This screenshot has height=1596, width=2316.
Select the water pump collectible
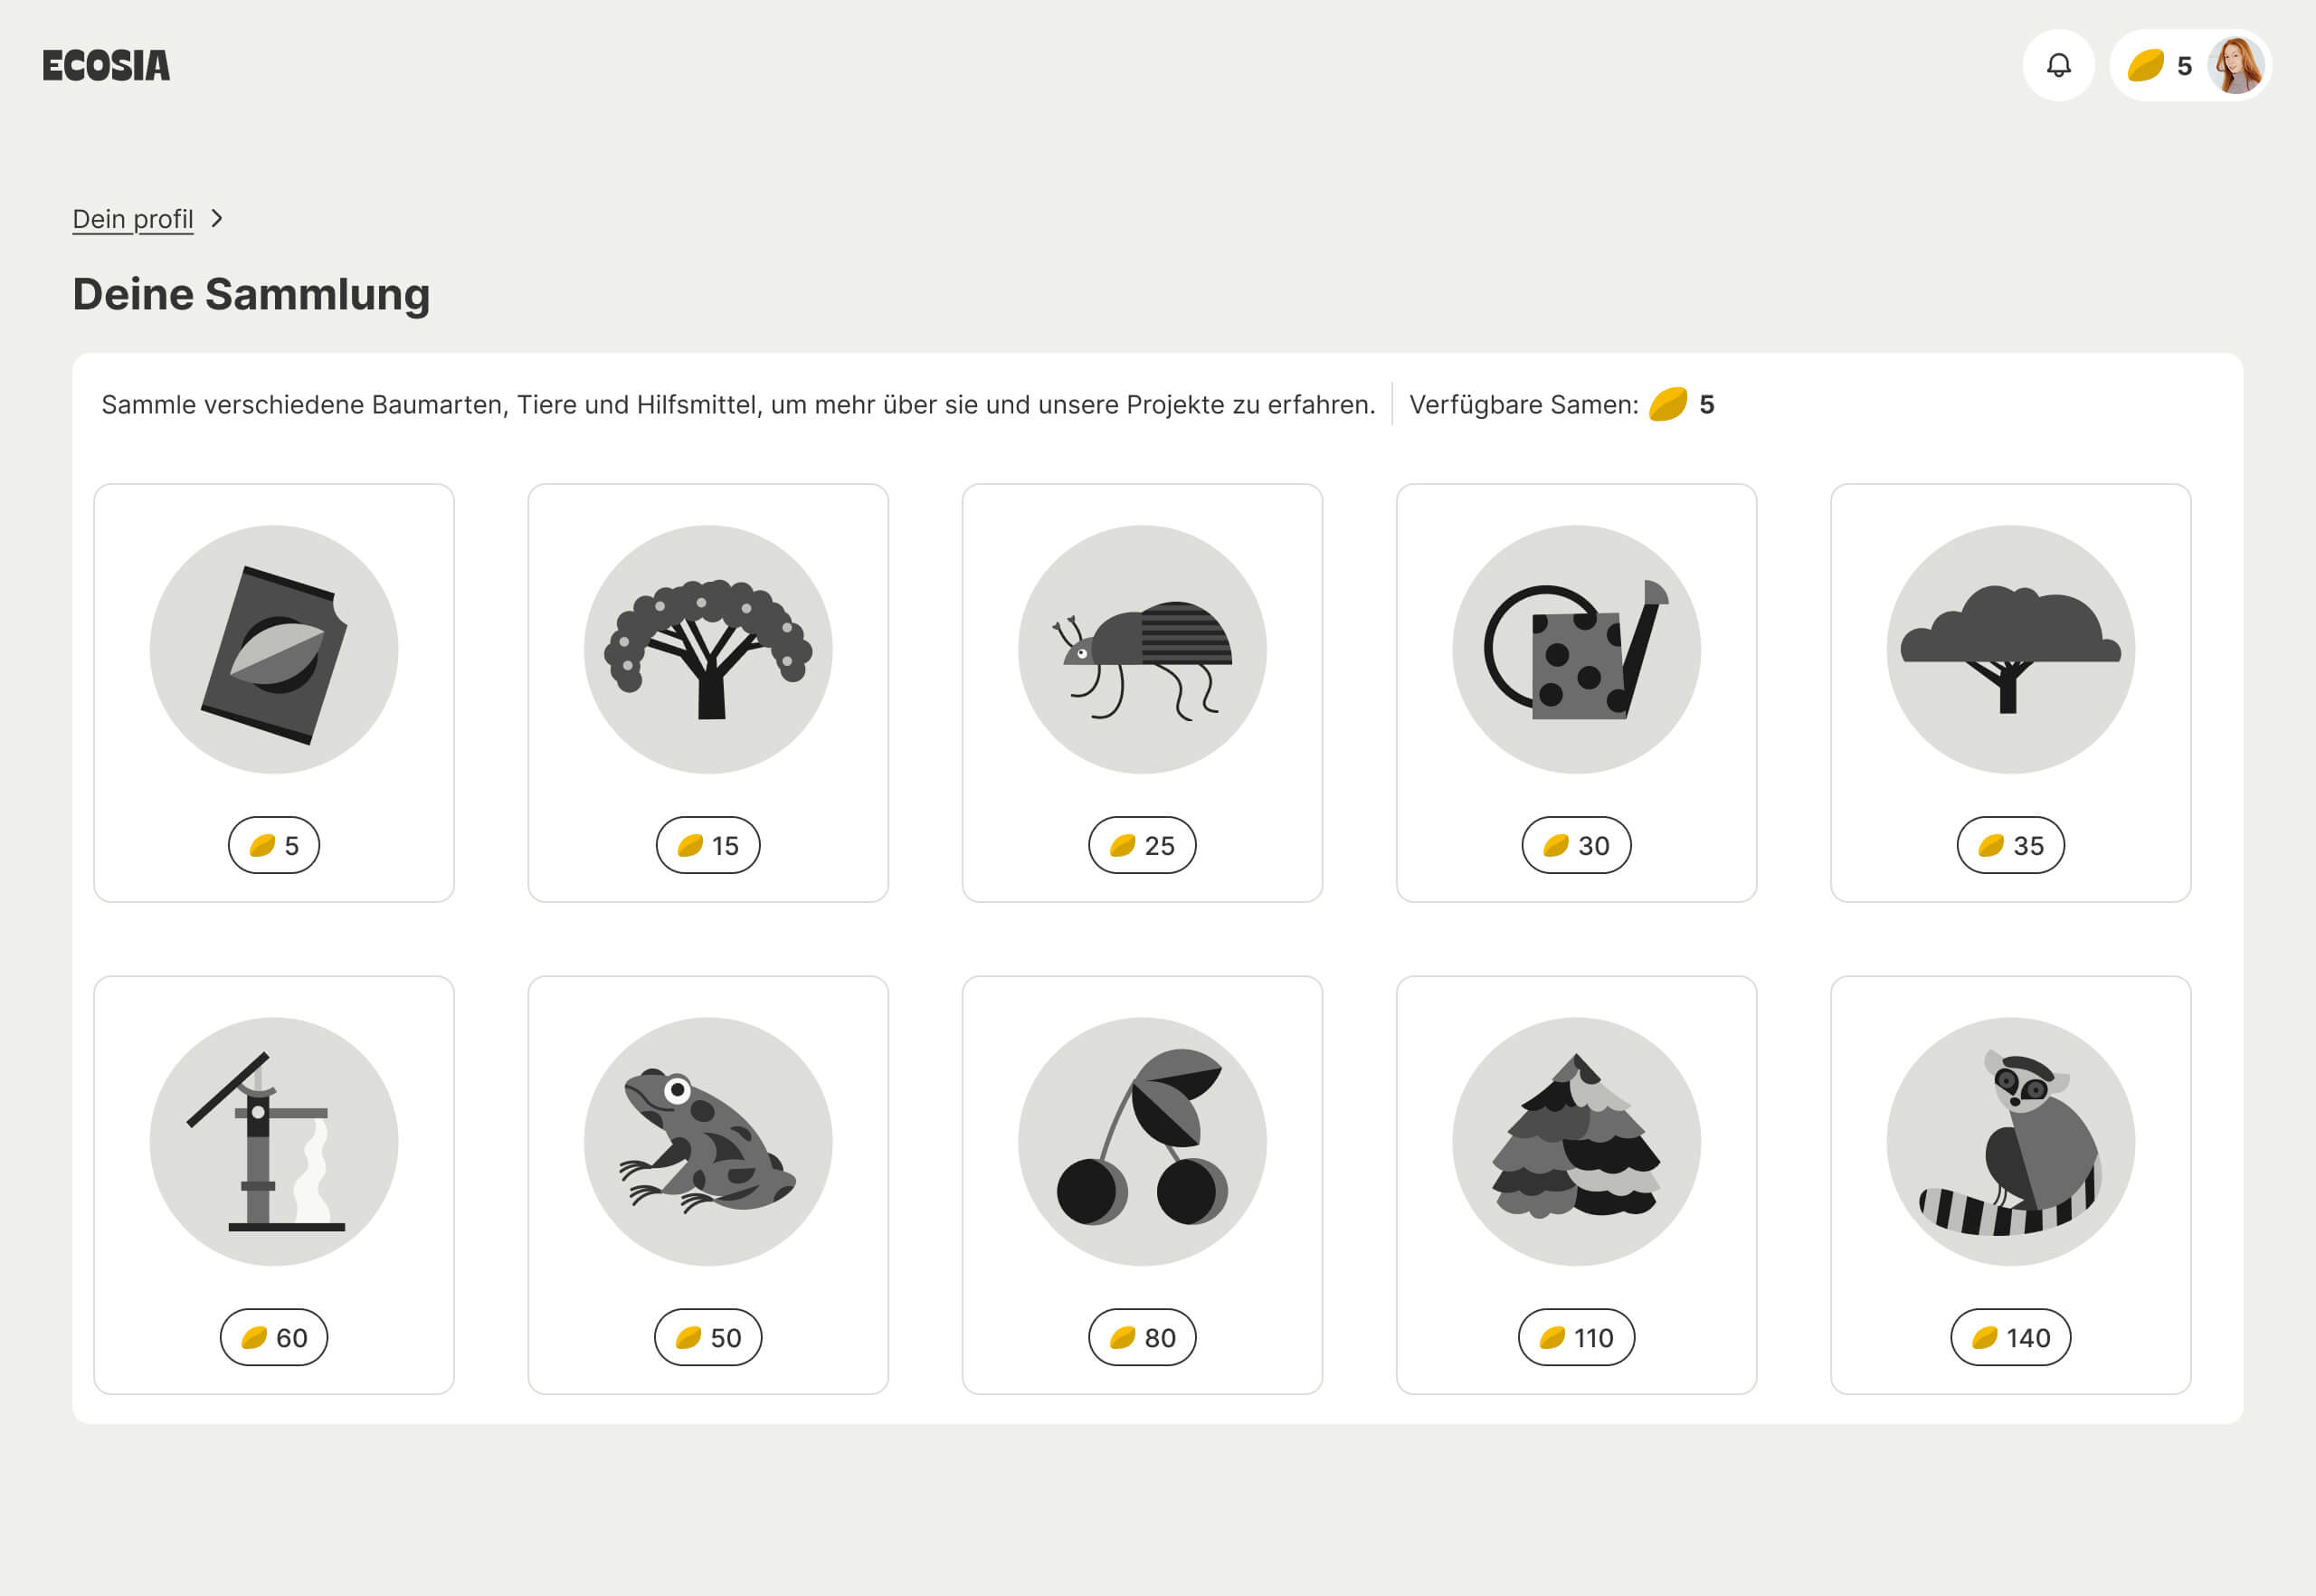click(x=274, y=1140)
